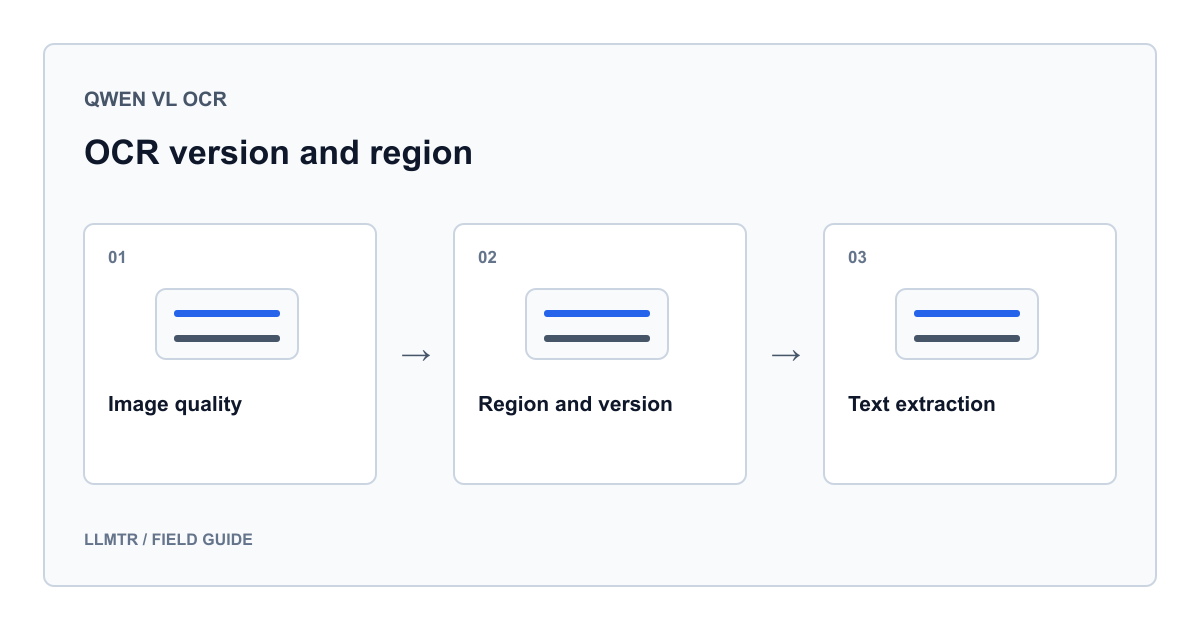Image resolution: width=1200 pixels, height=630 pixels.
Task: Click the Text extraction card icon
Action: [967, 324]
